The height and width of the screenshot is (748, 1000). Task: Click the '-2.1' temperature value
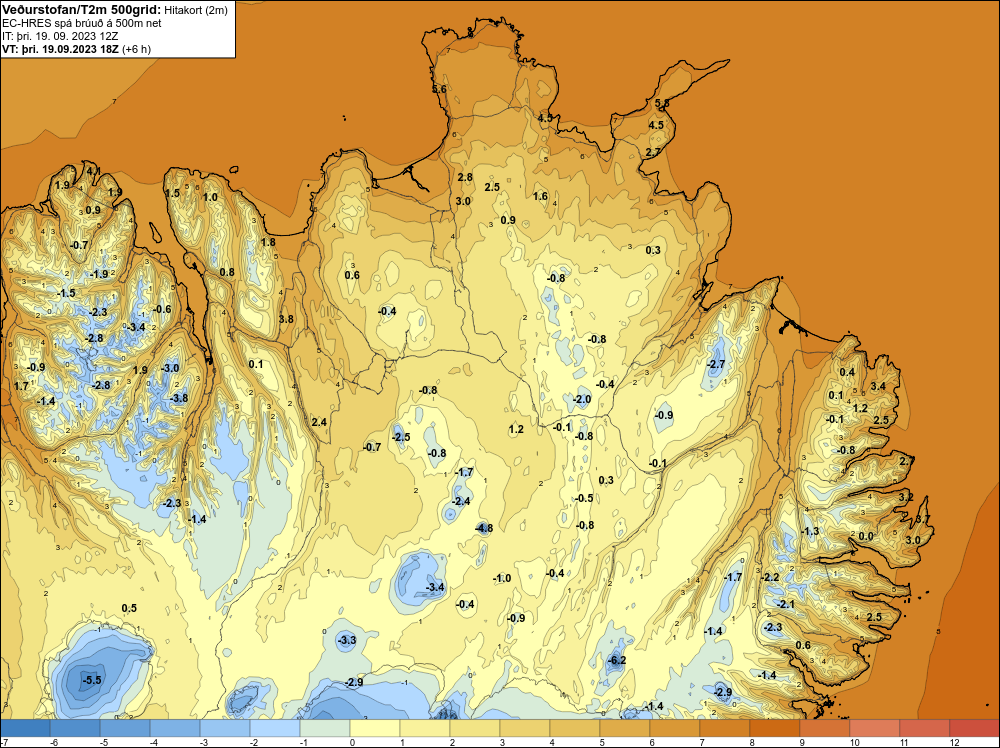tap(786, 604)
